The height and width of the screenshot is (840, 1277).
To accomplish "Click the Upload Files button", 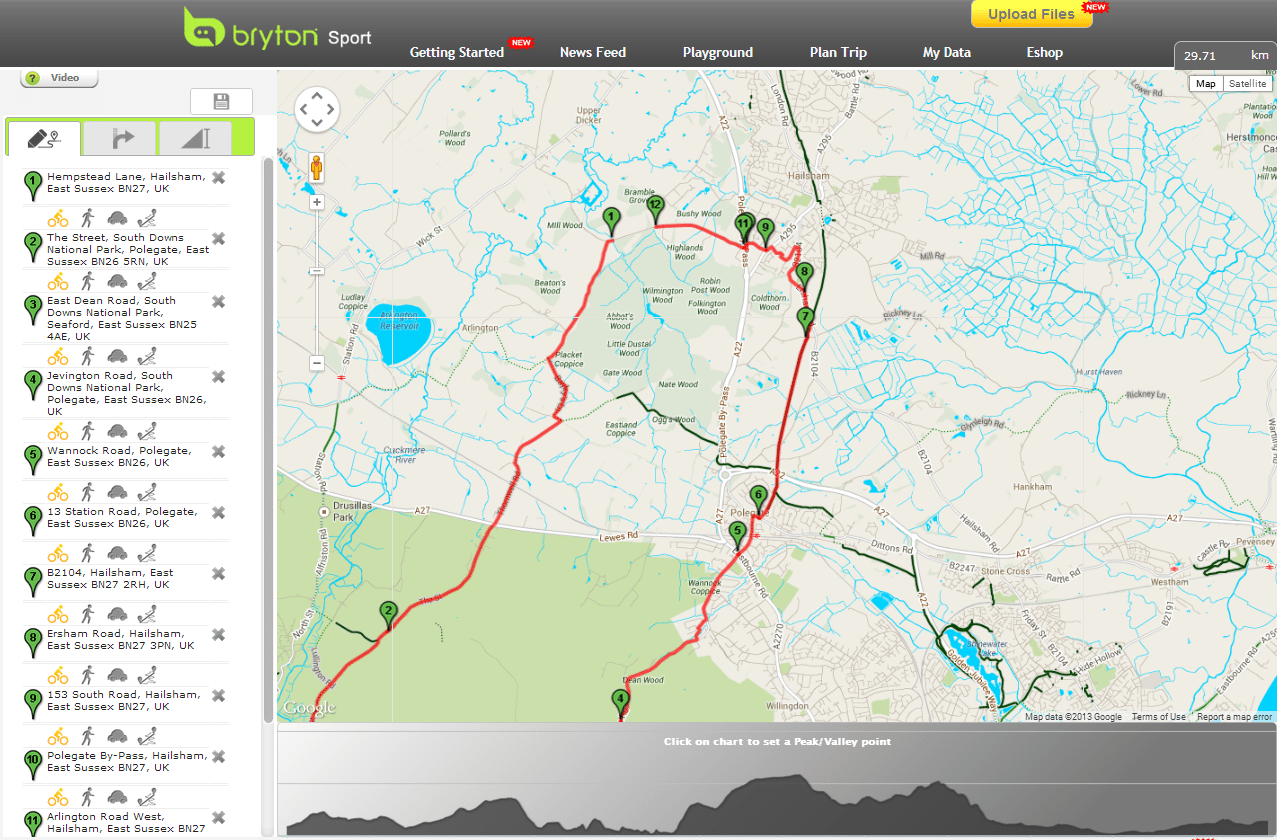I will 1031,14.
